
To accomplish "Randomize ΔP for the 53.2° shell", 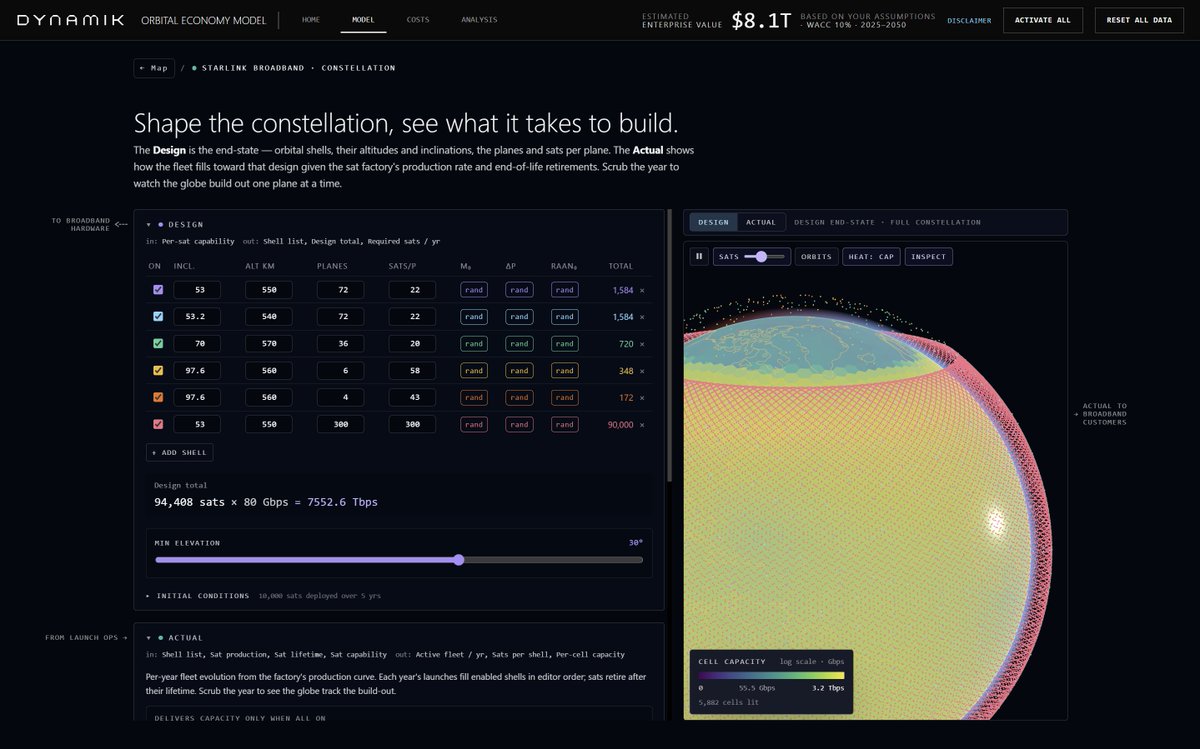I will [x=519, y=317].
